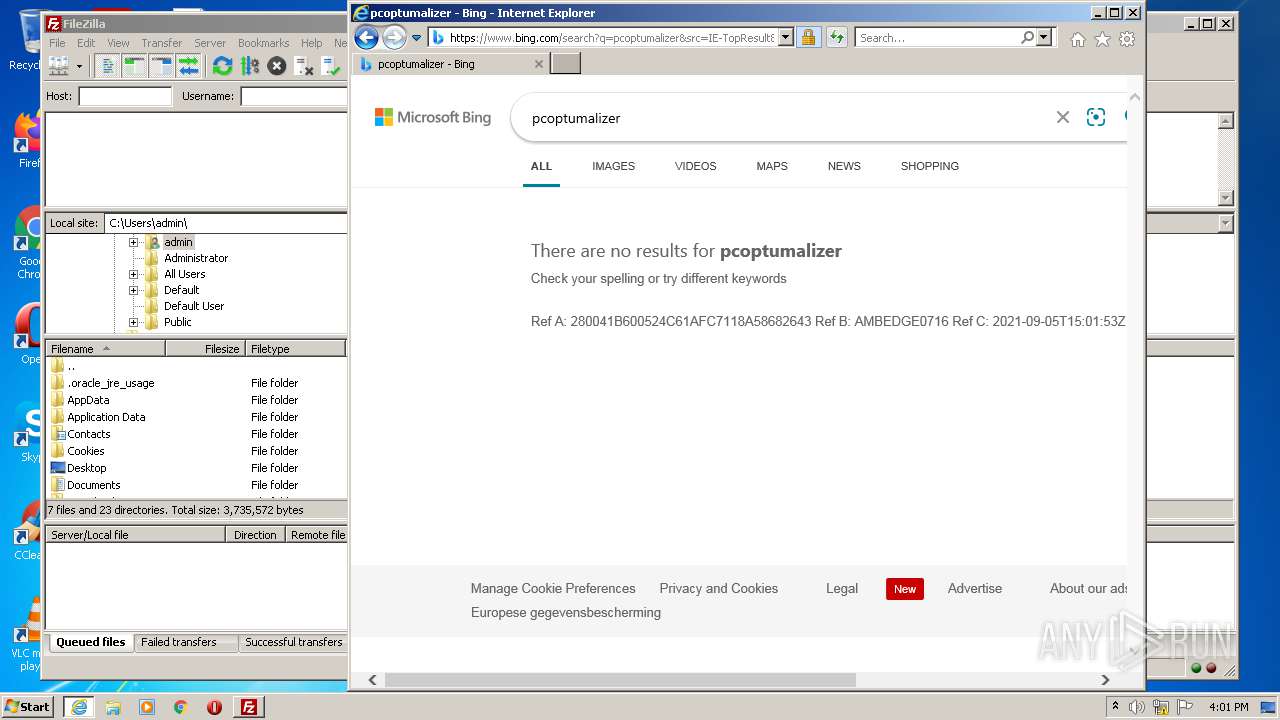
Task: Open FileZilla Site Manager icon
Action: (59, 66)
